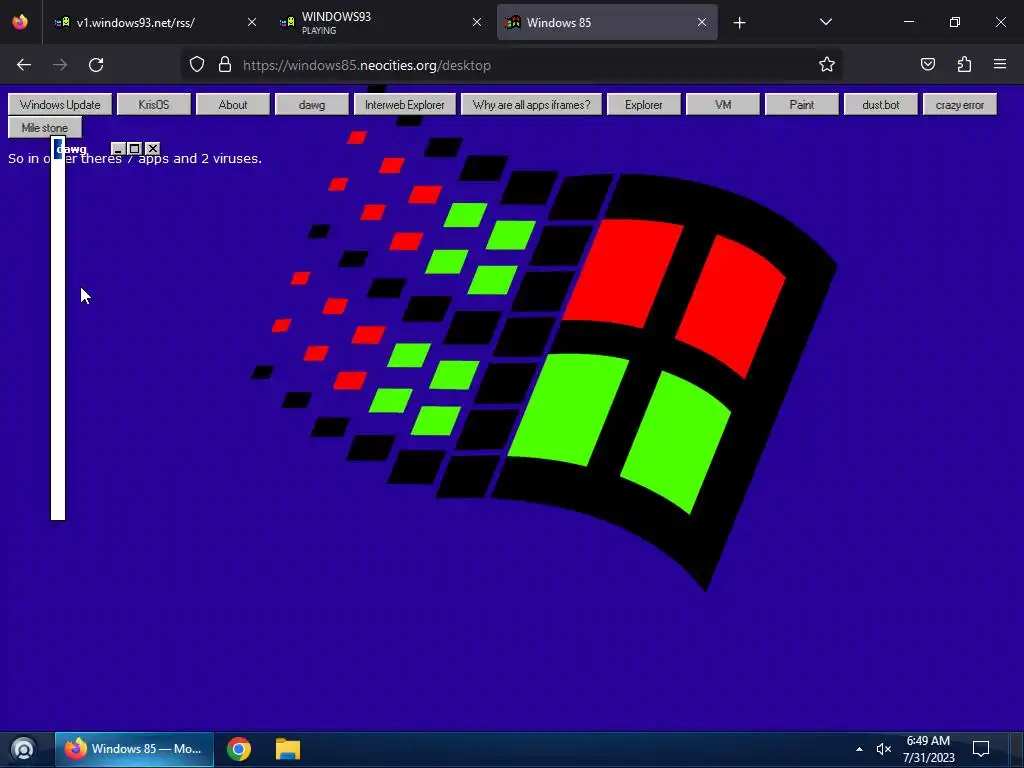The height and width of the screenshot is (768, 1024).
Task: Launch the Paint app button
Action: click(x=802, y=104)
